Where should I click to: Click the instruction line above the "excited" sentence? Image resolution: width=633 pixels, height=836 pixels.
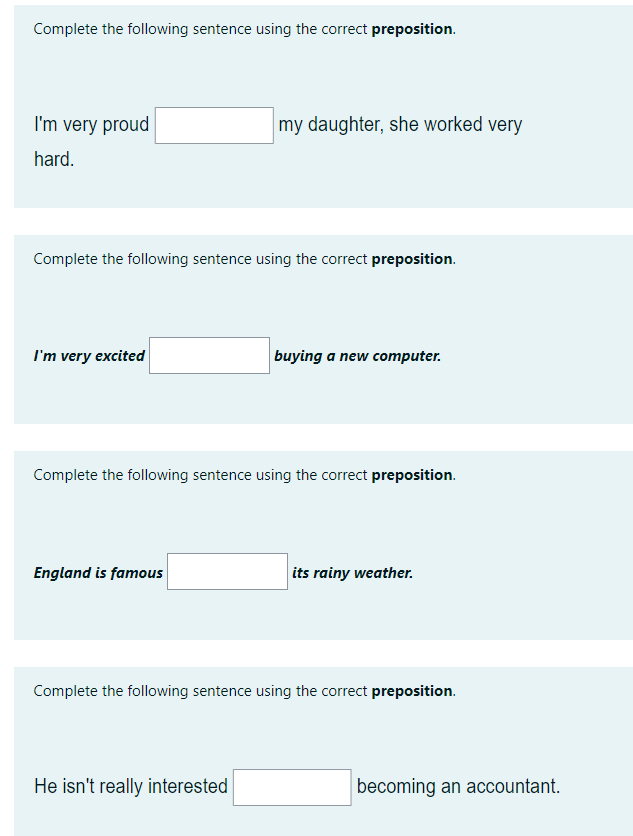245,259
